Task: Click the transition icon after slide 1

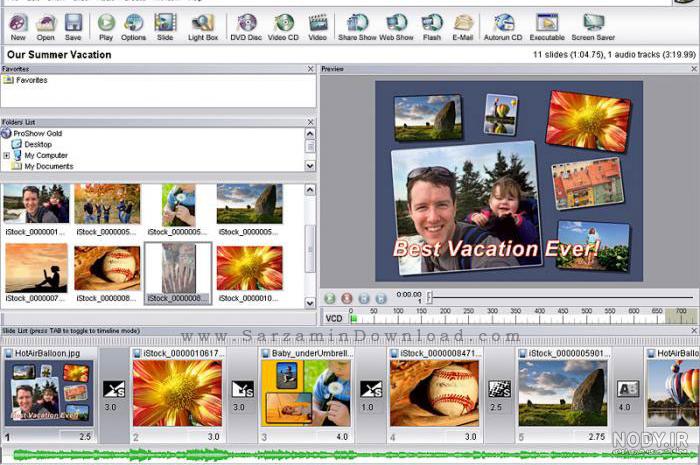Action: pos(114,389)
